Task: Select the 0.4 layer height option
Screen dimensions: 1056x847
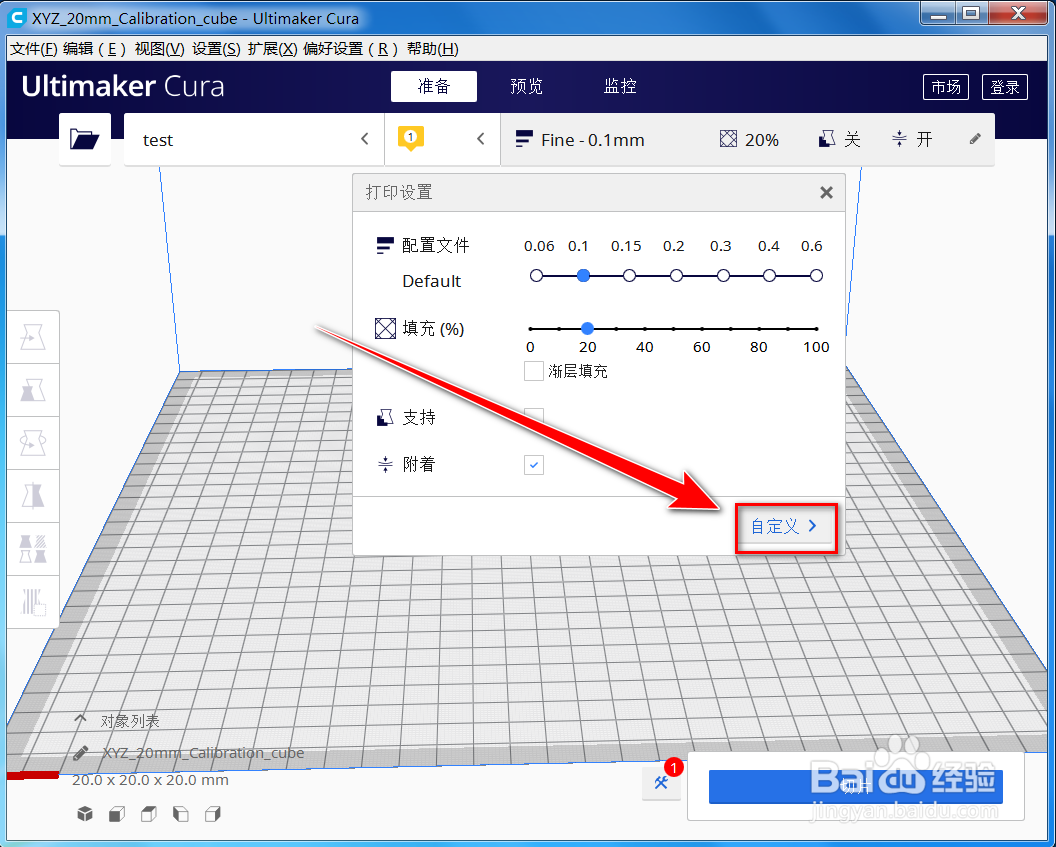Action: coord(769,275)
